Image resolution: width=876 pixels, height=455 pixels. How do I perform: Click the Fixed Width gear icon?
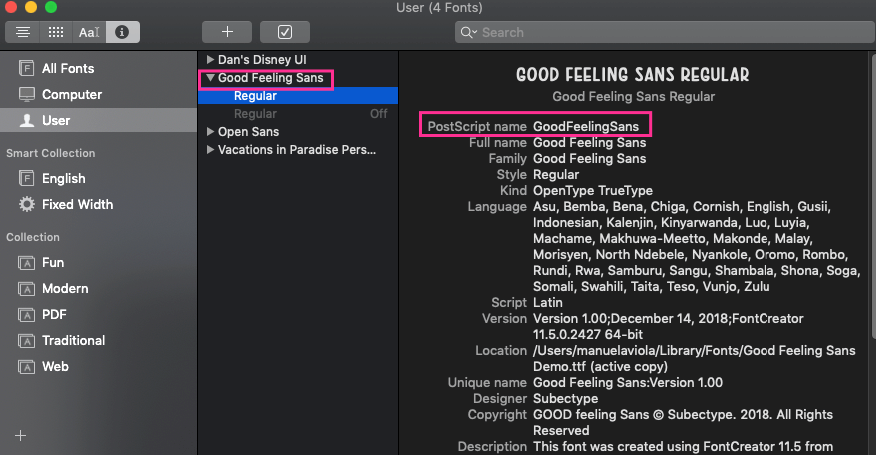click(x=26, y=204)
